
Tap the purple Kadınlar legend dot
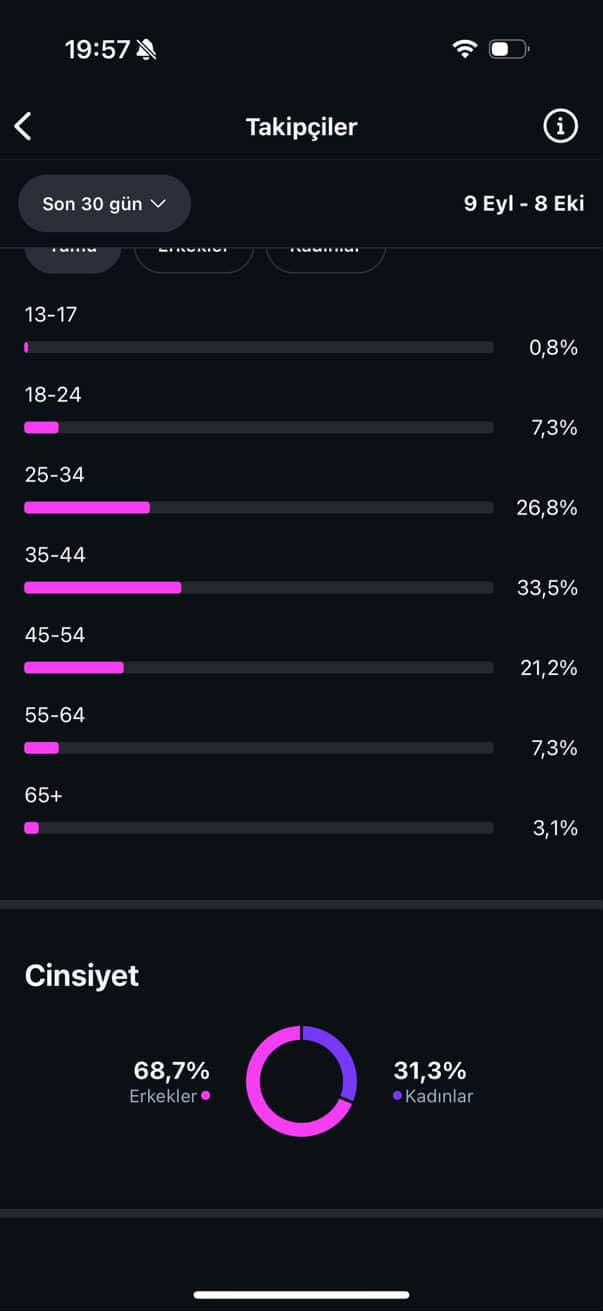tap(398, 1096)
